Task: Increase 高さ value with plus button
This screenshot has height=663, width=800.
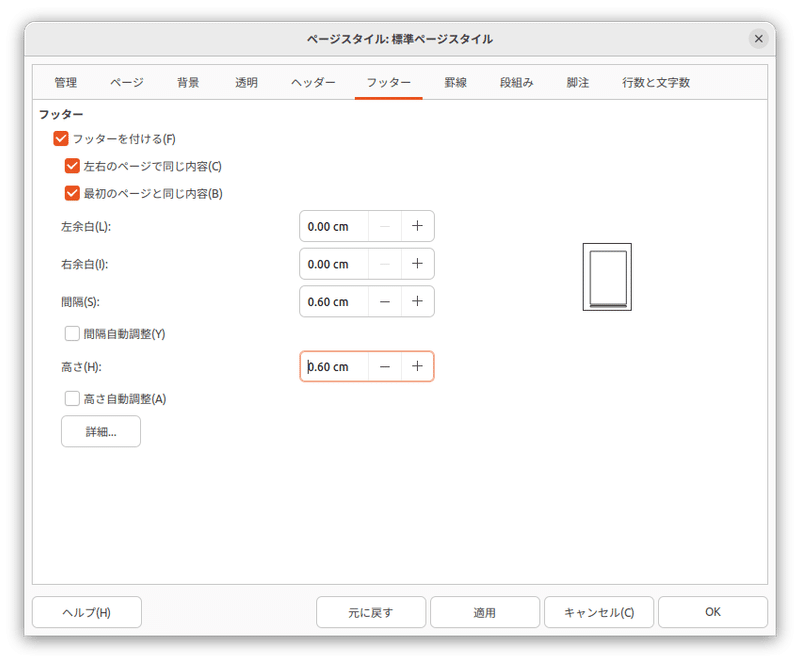Action: point(417,366)
